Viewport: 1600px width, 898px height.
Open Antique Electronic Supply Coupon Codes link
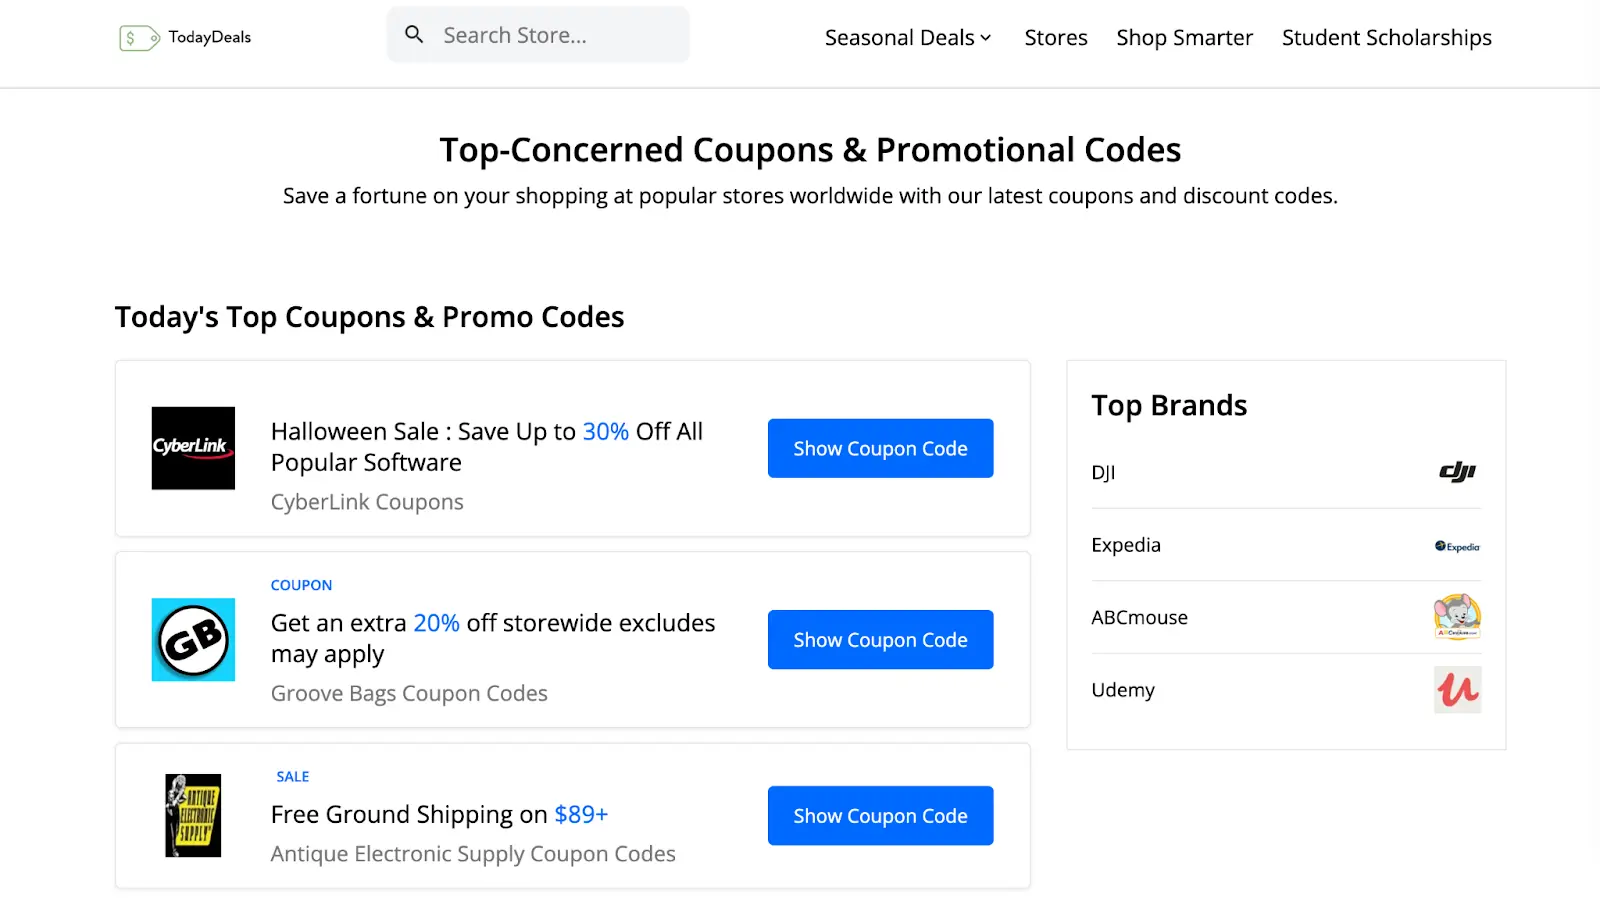click(x=472, y=853)
